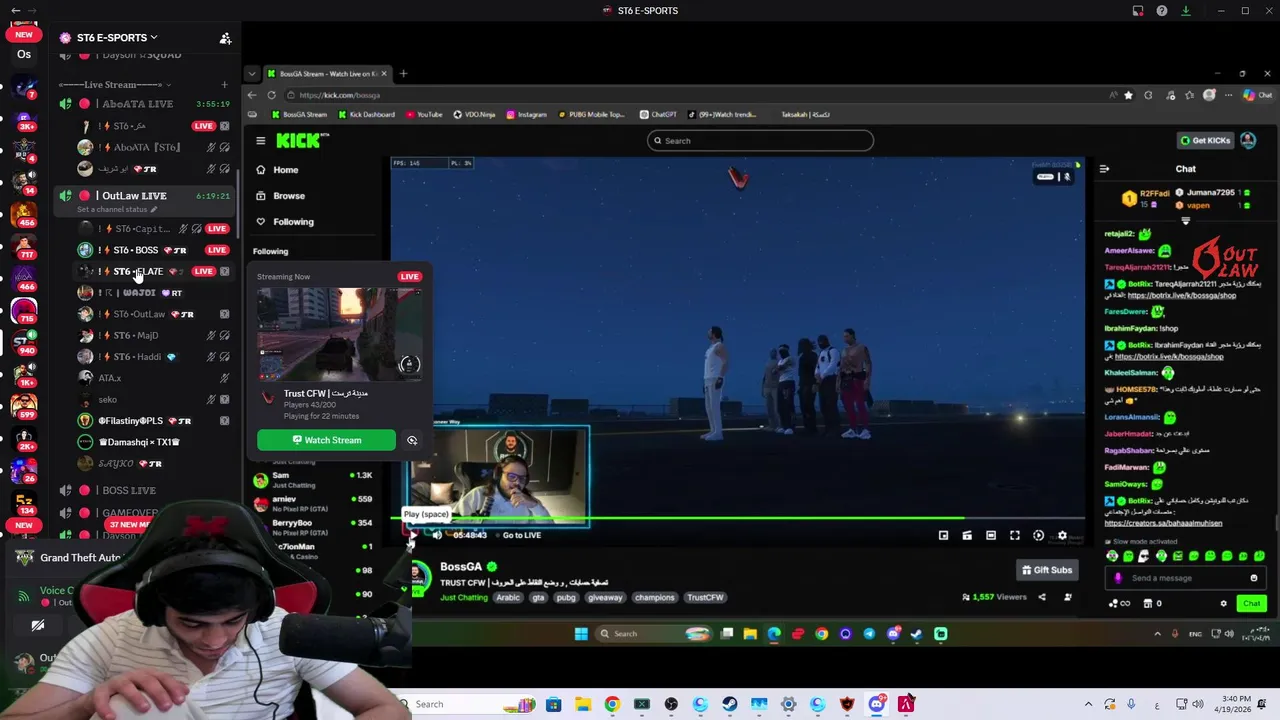This screenshot has height=720, width=1280.
Task: Click Go to LIVE in player
Action: tap(521, 535)
